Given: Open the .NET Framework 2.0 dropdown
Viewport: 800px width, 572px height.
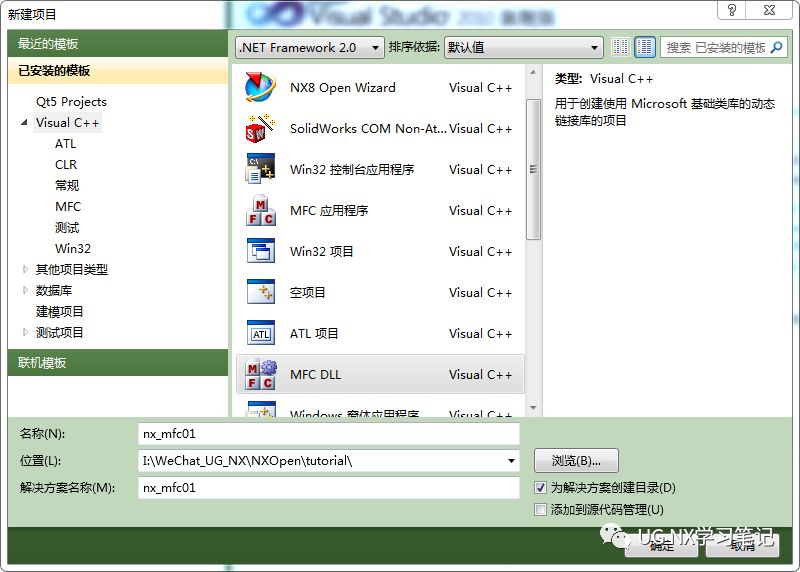Looking at the screenshot, I should 310,47.
